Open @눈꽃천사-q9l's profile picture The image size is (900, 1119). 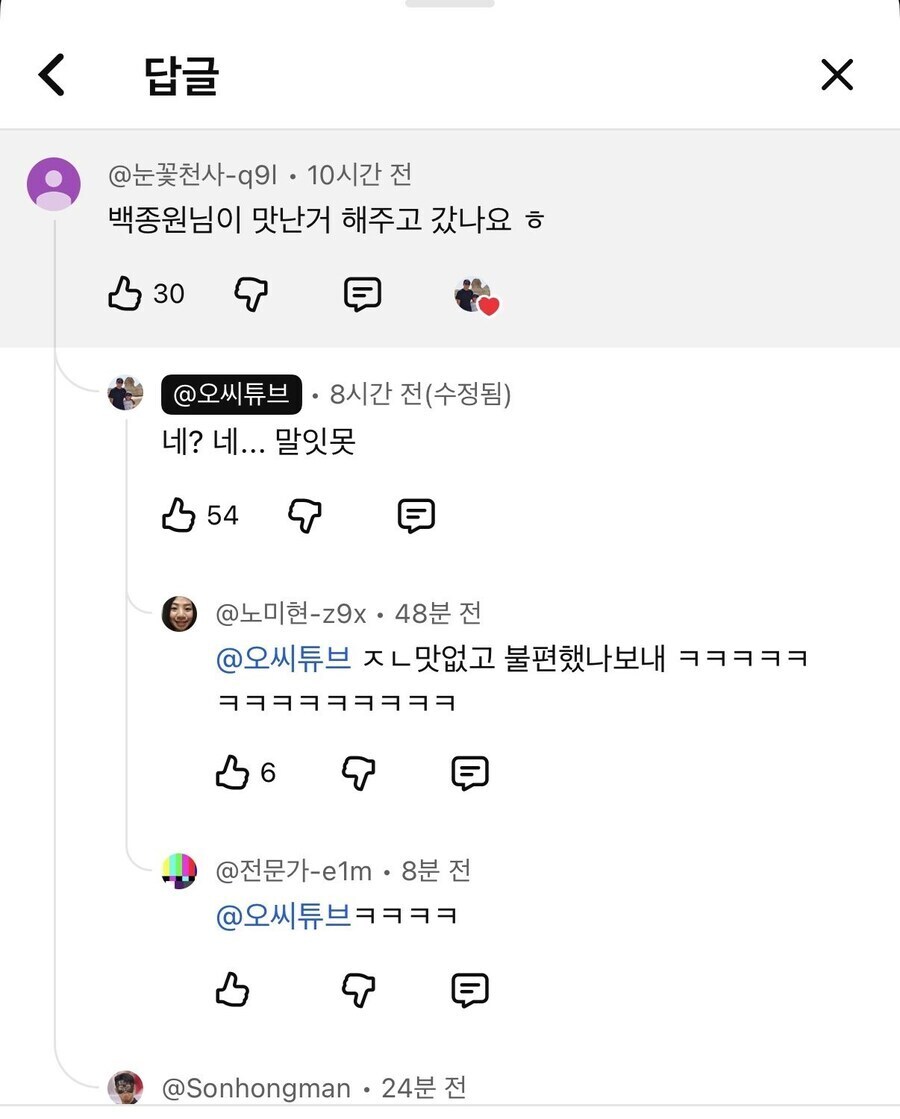coord(53,184)
